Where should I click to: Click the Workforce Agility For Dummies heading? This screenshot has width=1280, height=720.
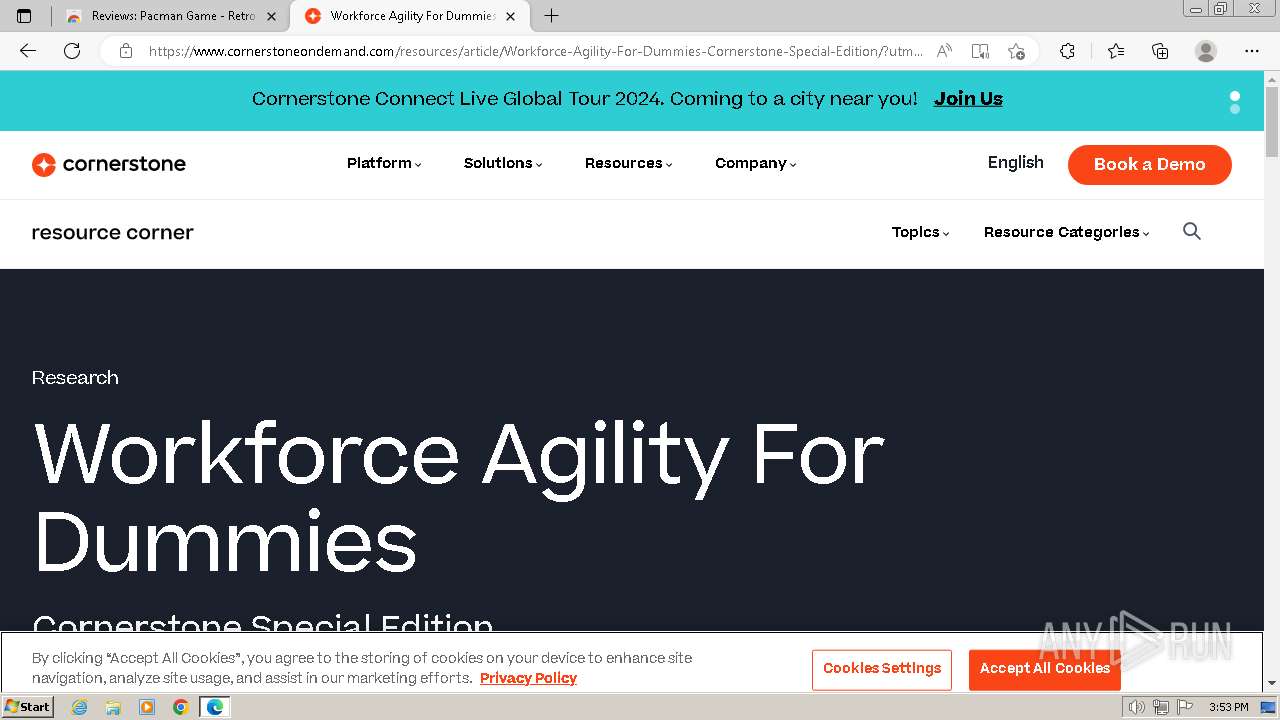(459, 497)
